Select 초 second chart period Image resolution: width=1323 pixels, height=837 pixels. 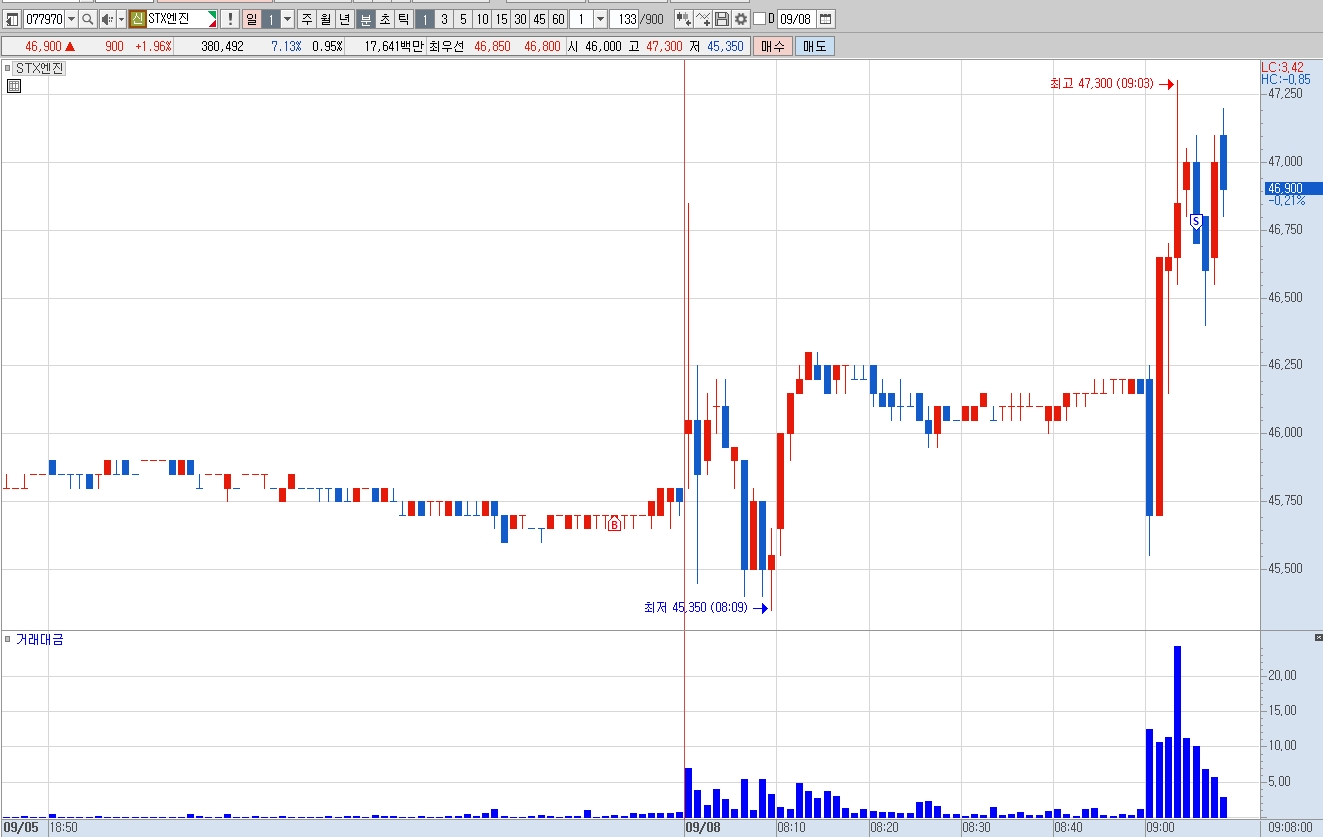tap(385, 19)
